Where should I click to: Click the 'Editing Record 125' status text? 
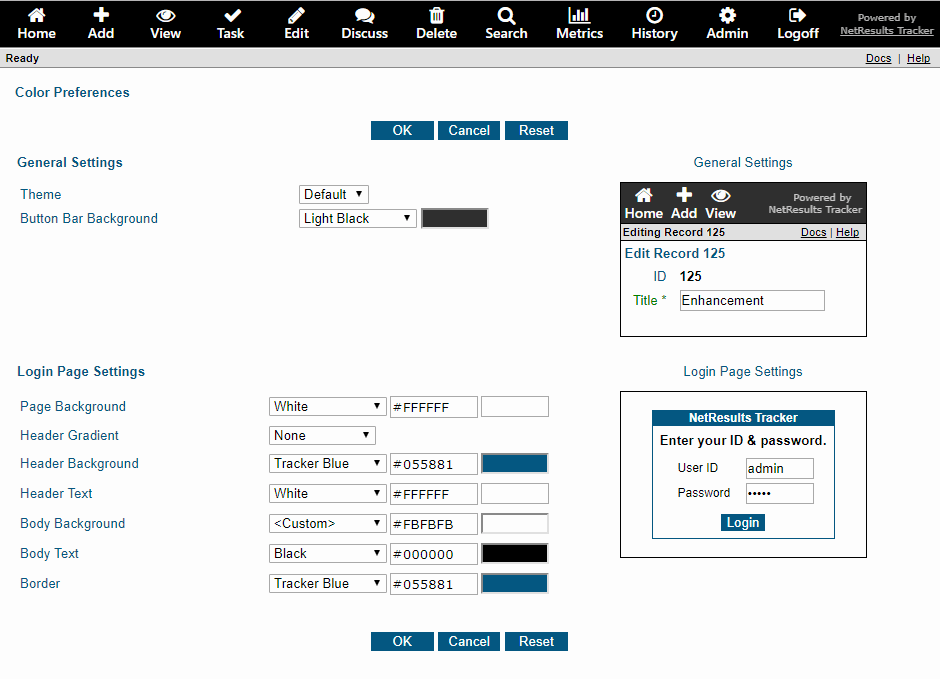674,233
